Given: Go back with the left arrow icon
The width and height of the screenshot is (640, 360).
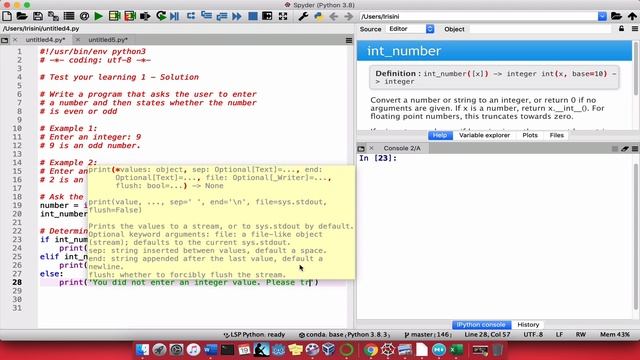Looking at the screenshot, I should pos(333,16).
